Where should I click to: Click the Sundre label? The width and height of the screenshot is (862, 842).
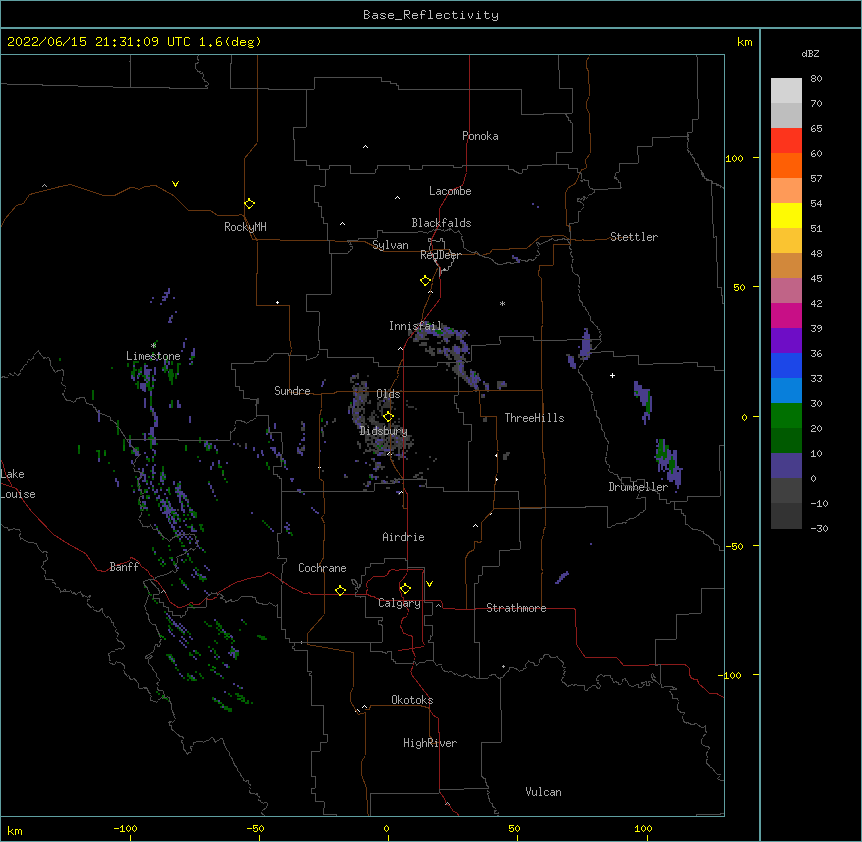coord(292,391)
